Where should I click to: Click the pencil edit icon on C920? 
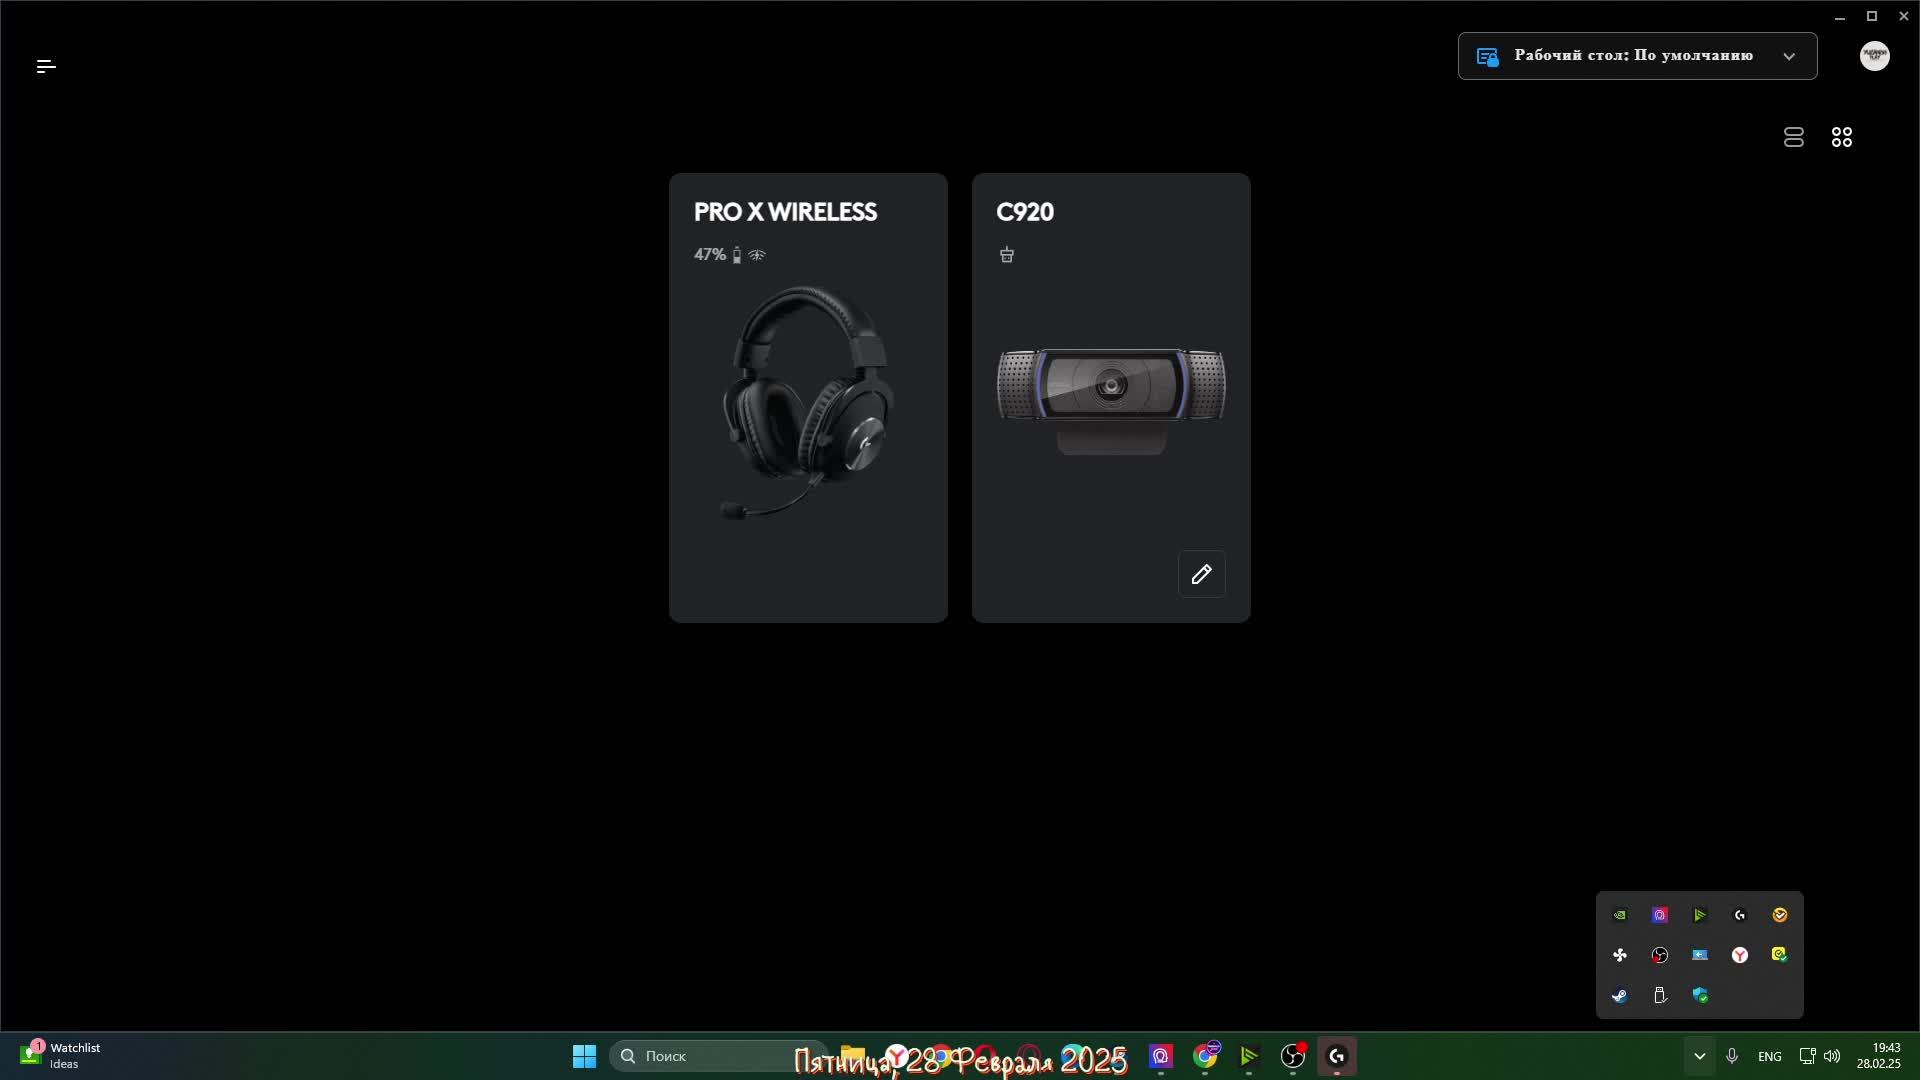pos(1201,574)
